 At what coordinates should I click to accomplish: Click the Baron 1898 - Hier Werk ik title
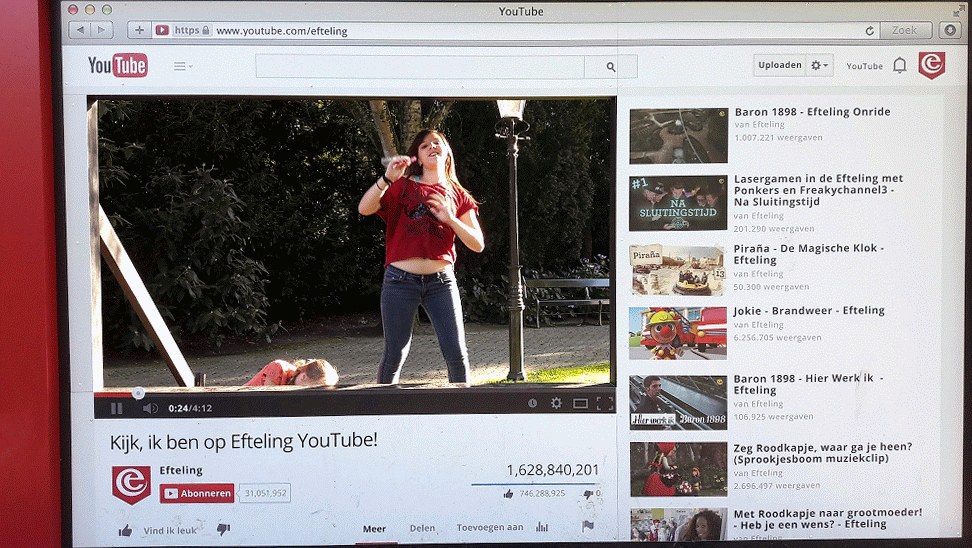808,384
